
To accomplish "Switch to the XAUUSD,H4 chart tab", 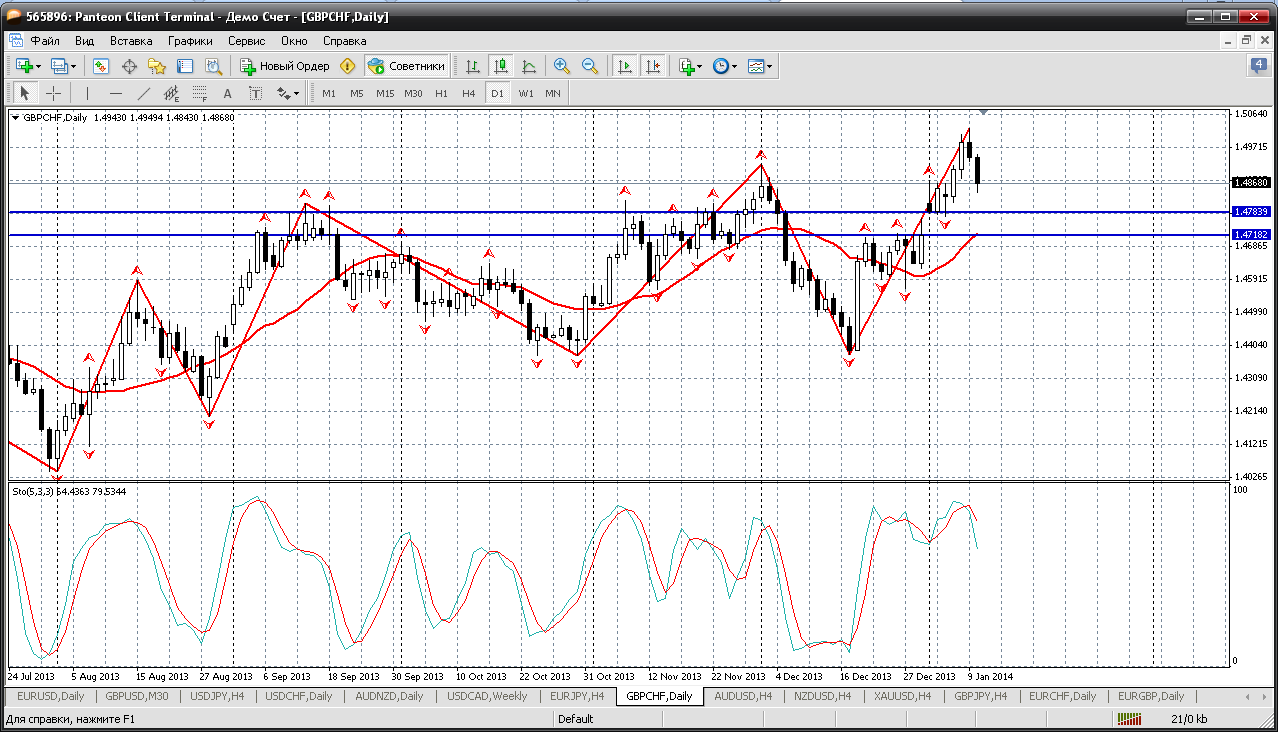I will click(903, 696).
